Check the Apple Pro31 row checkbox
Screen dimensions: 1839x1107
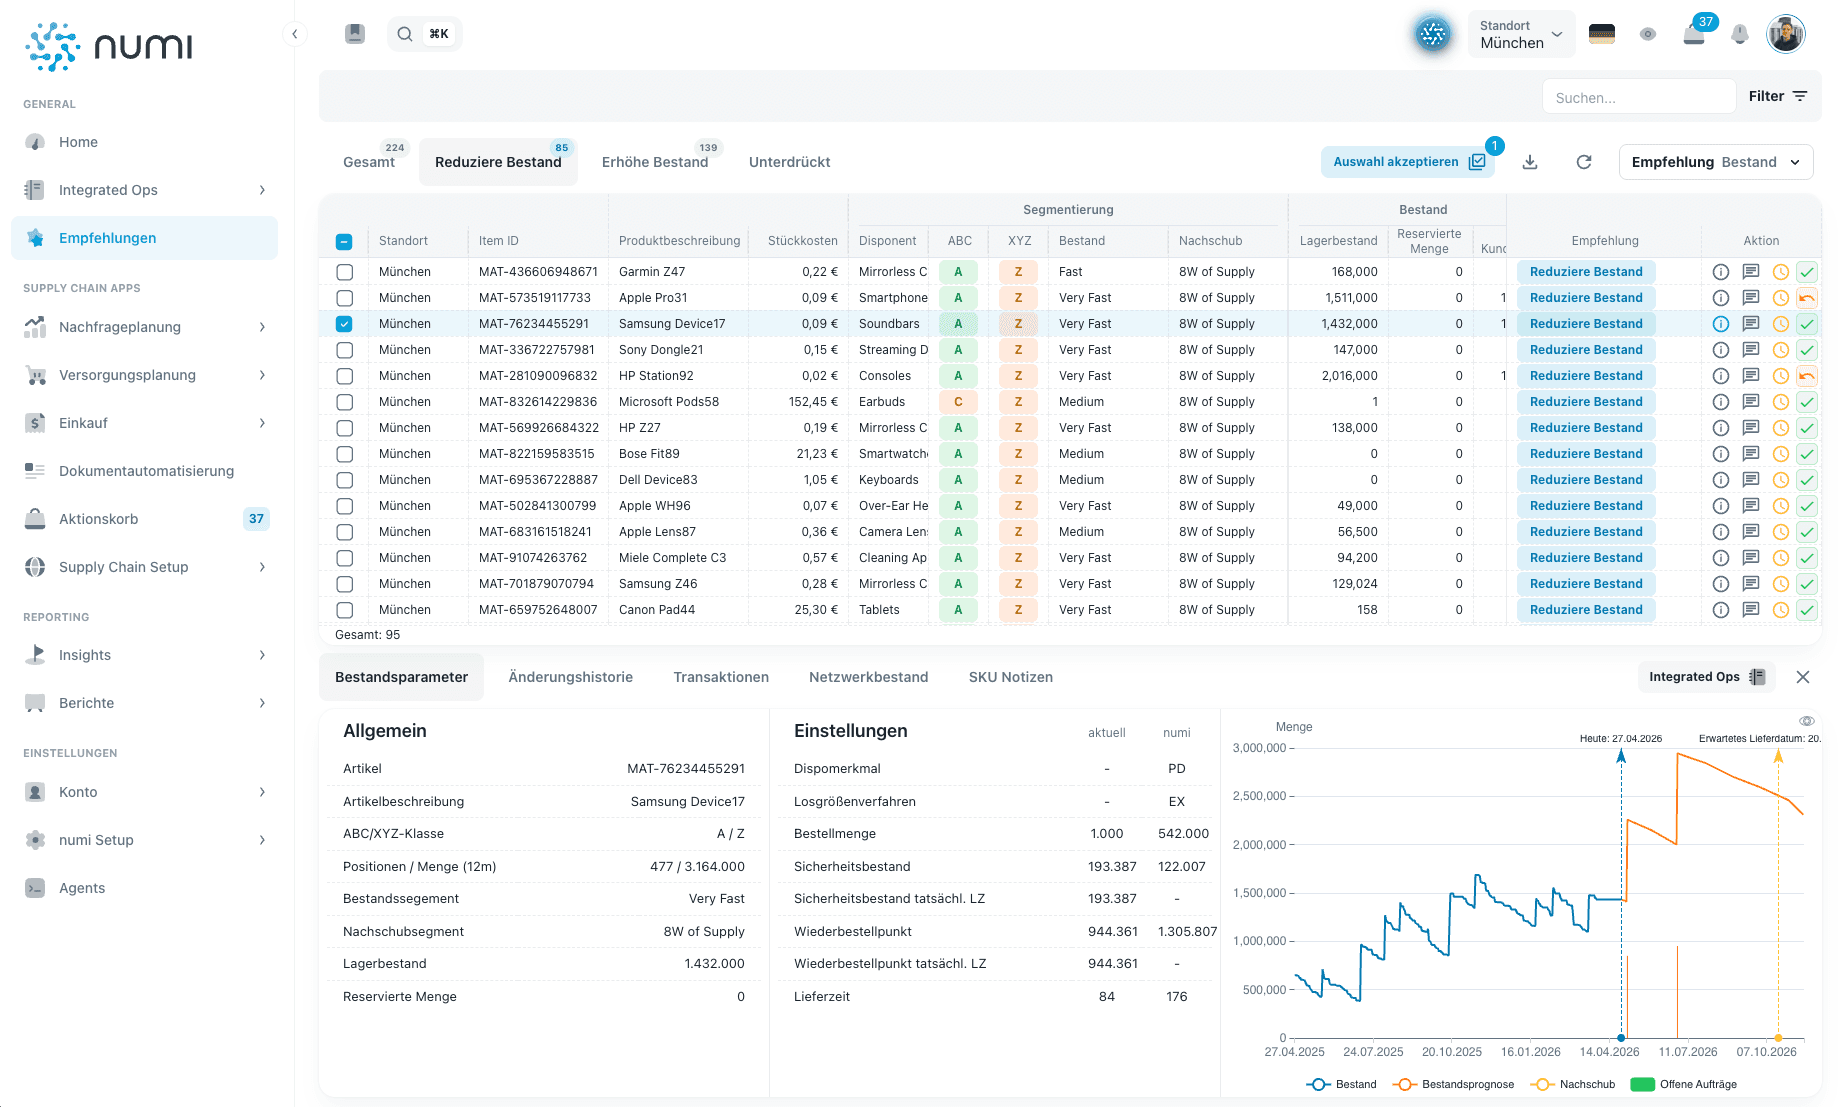pyautogui.click(x=345, y=298)
